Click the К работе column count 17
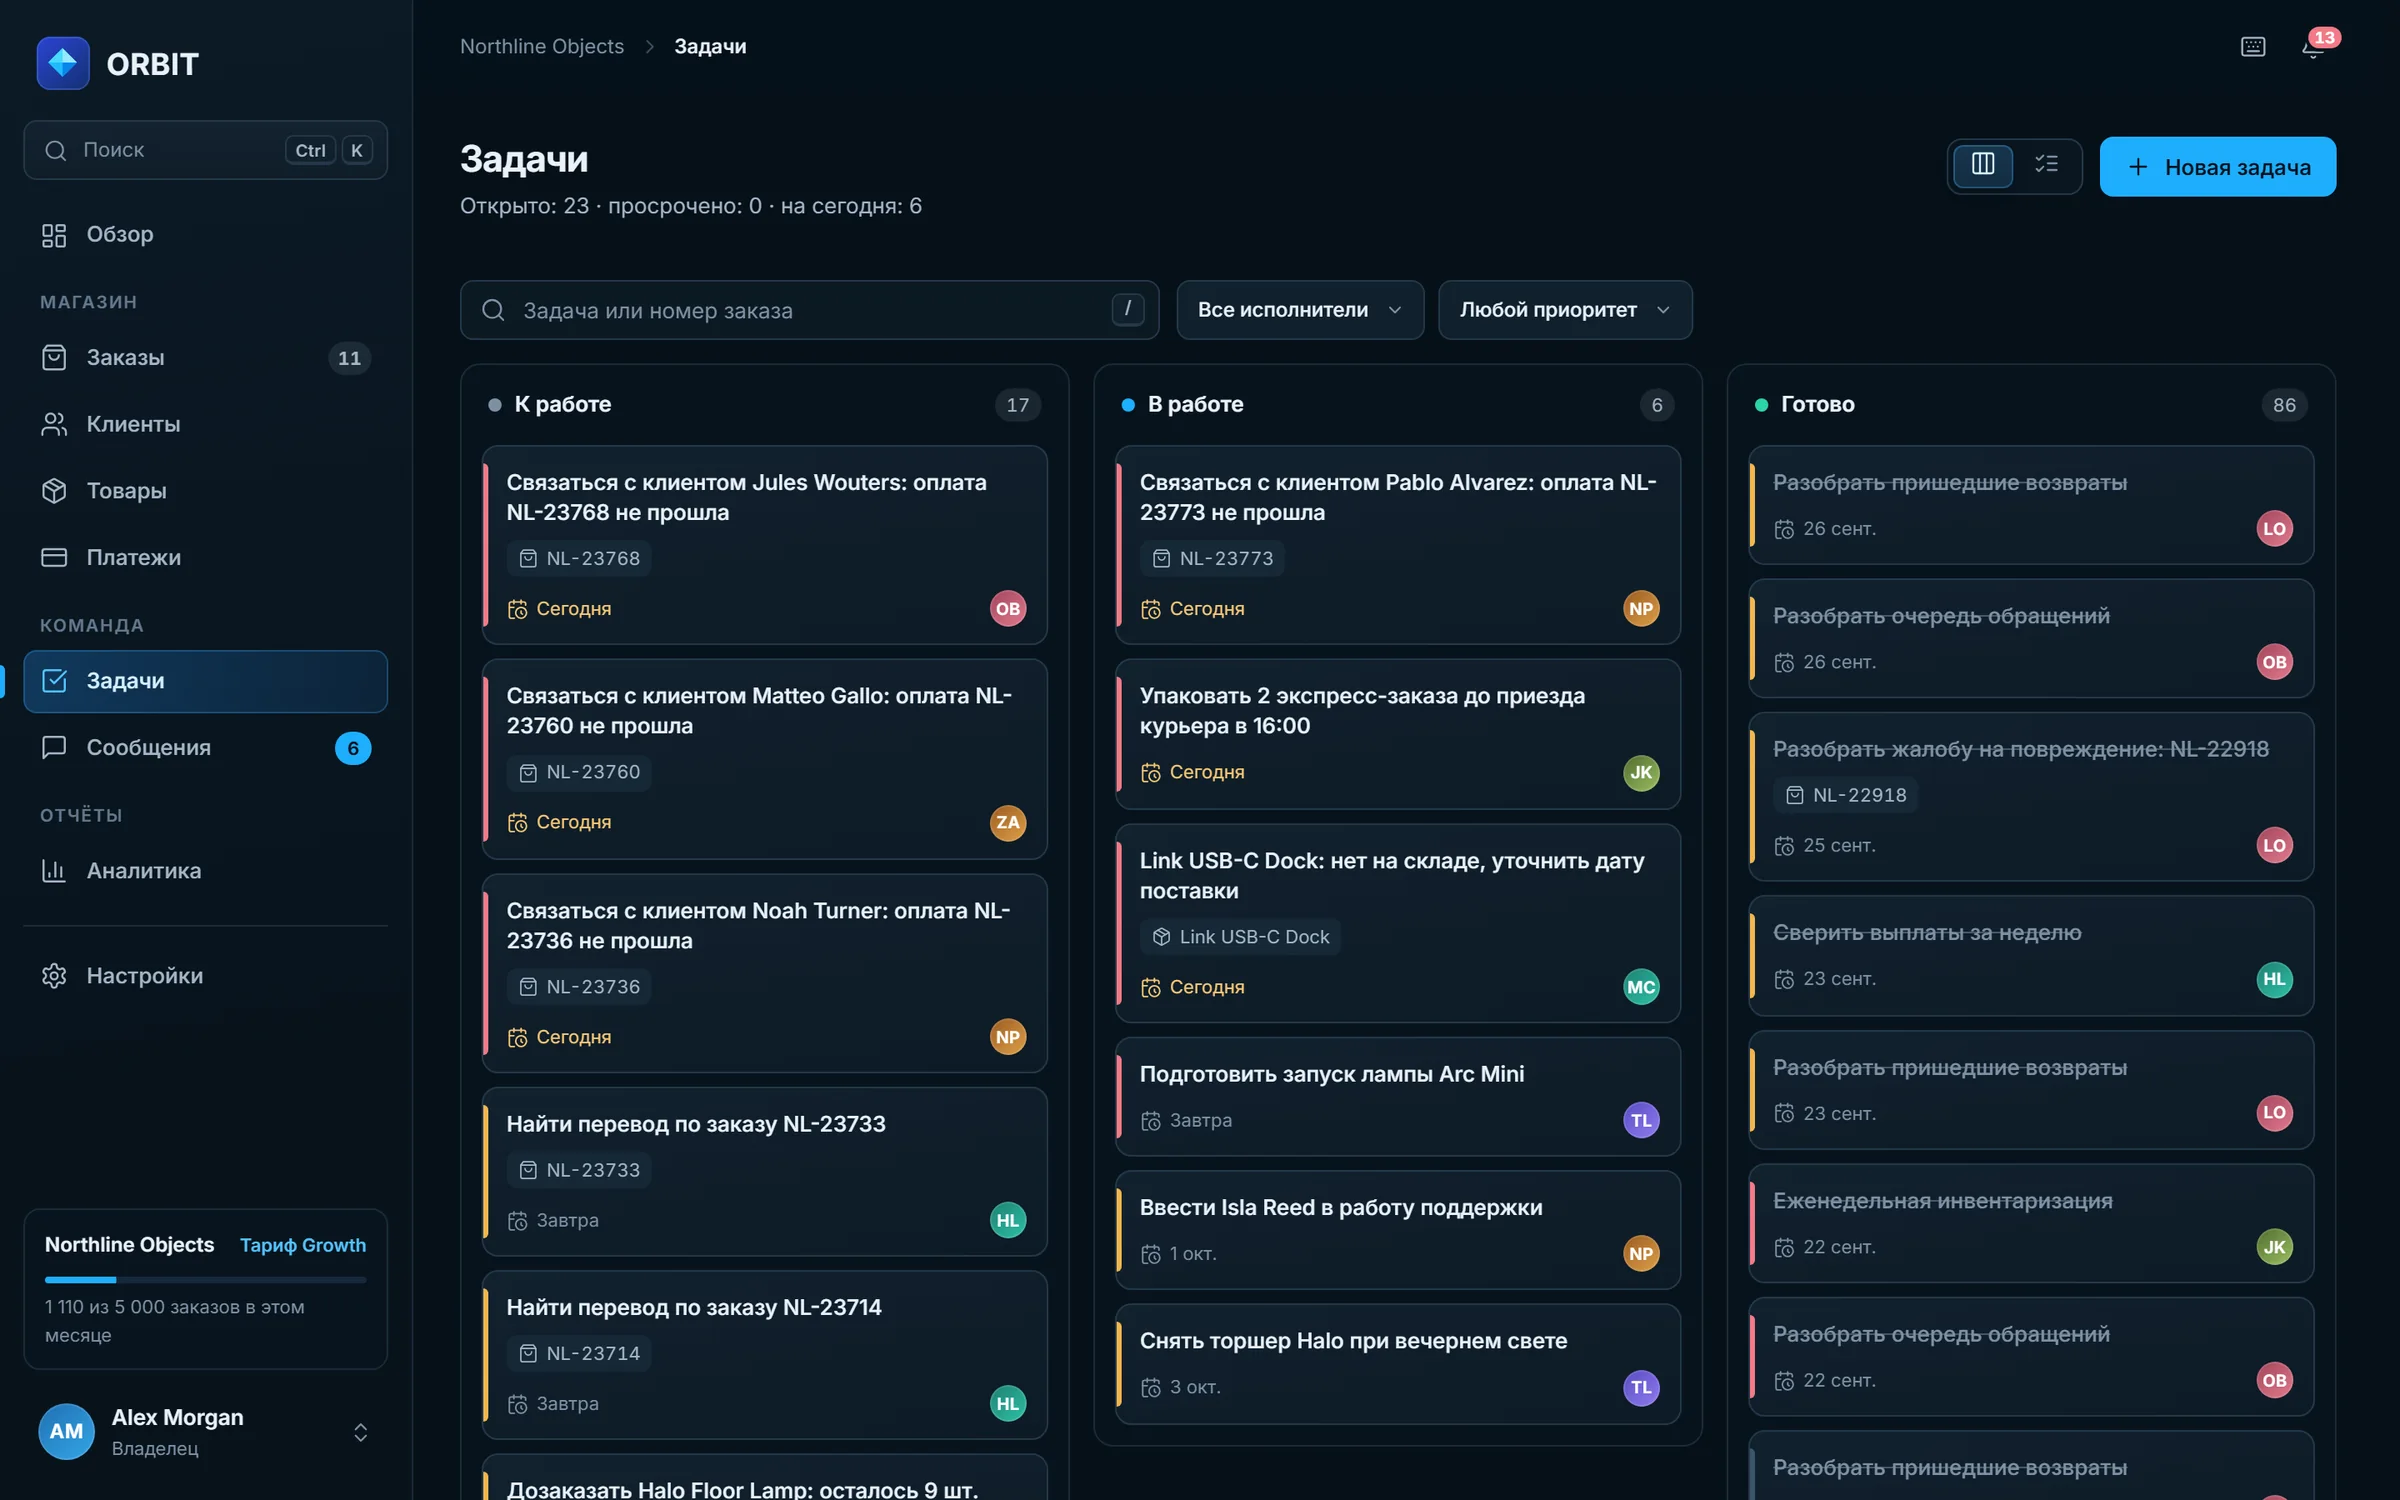 1017,405
